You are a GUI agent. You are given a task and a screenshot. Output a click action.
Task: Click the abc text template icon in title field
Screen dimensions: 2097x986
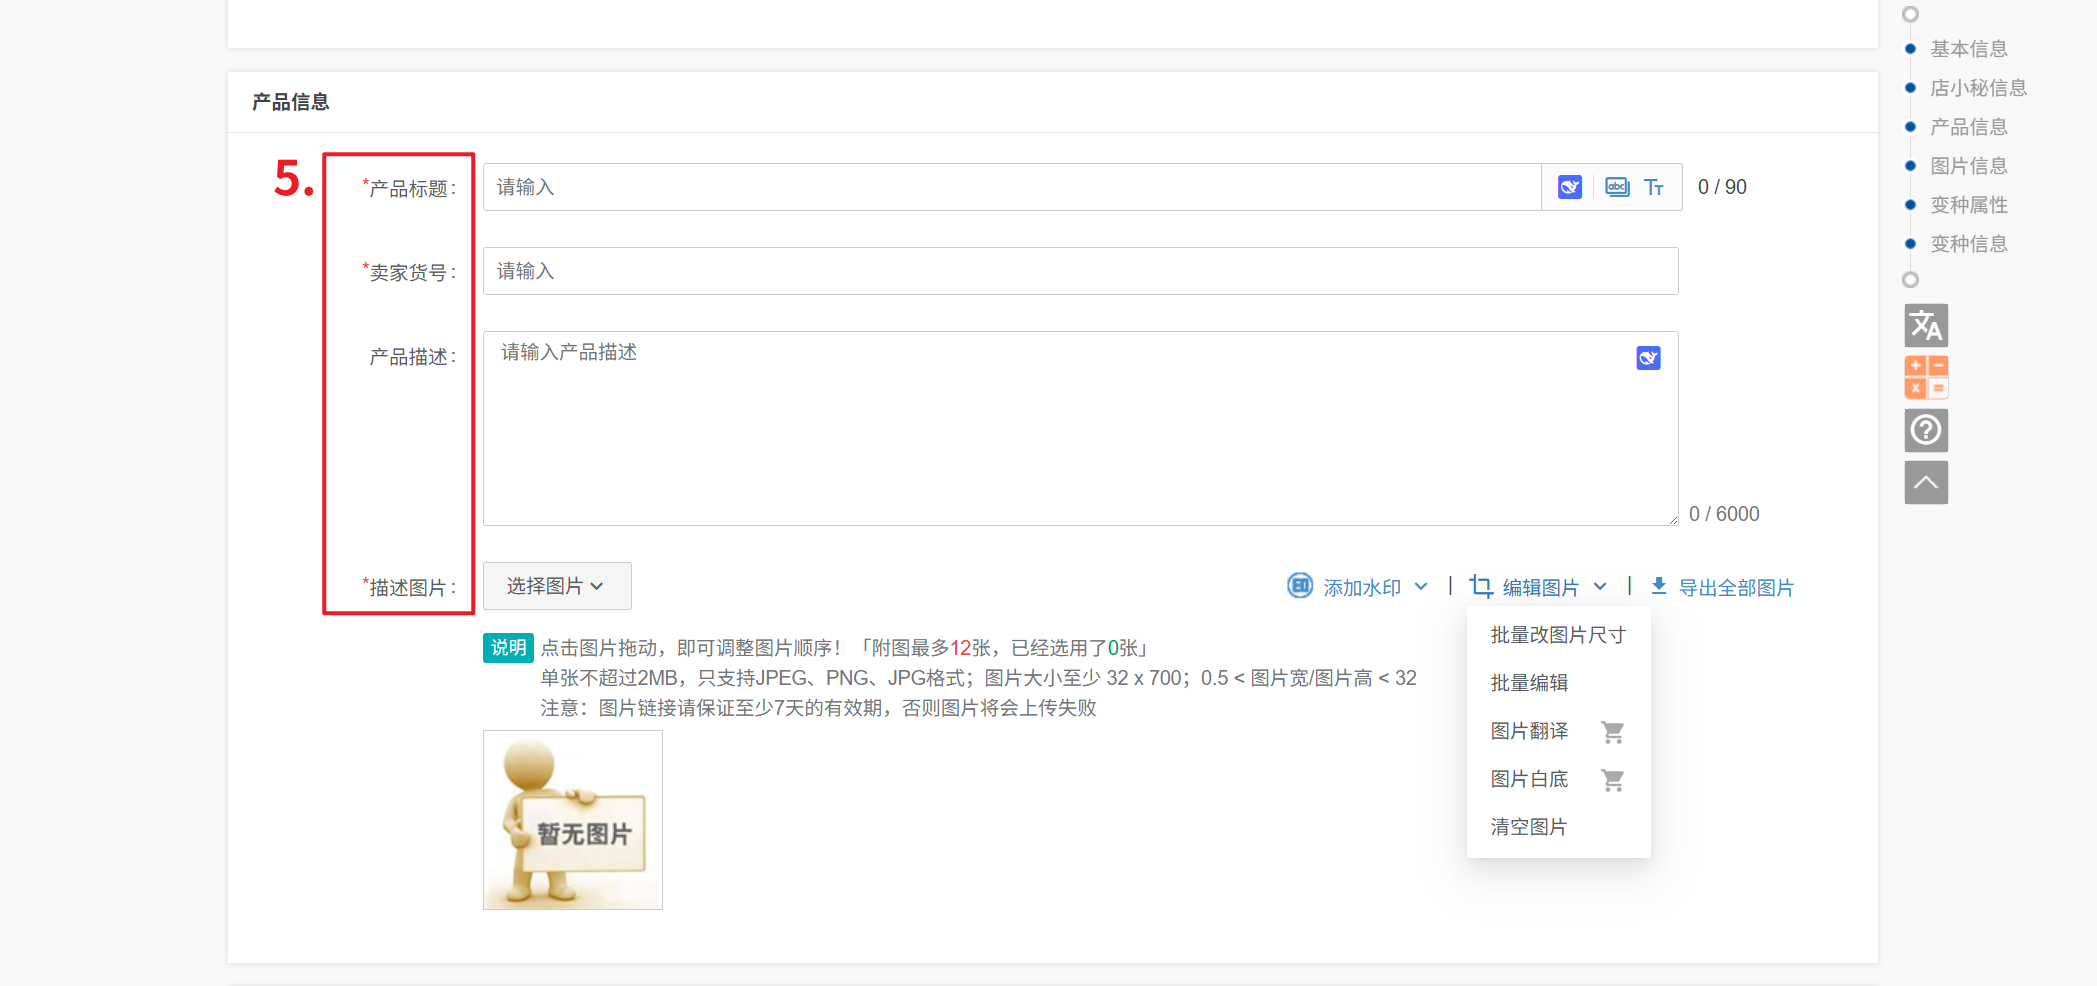click(x=1616, y=187)
